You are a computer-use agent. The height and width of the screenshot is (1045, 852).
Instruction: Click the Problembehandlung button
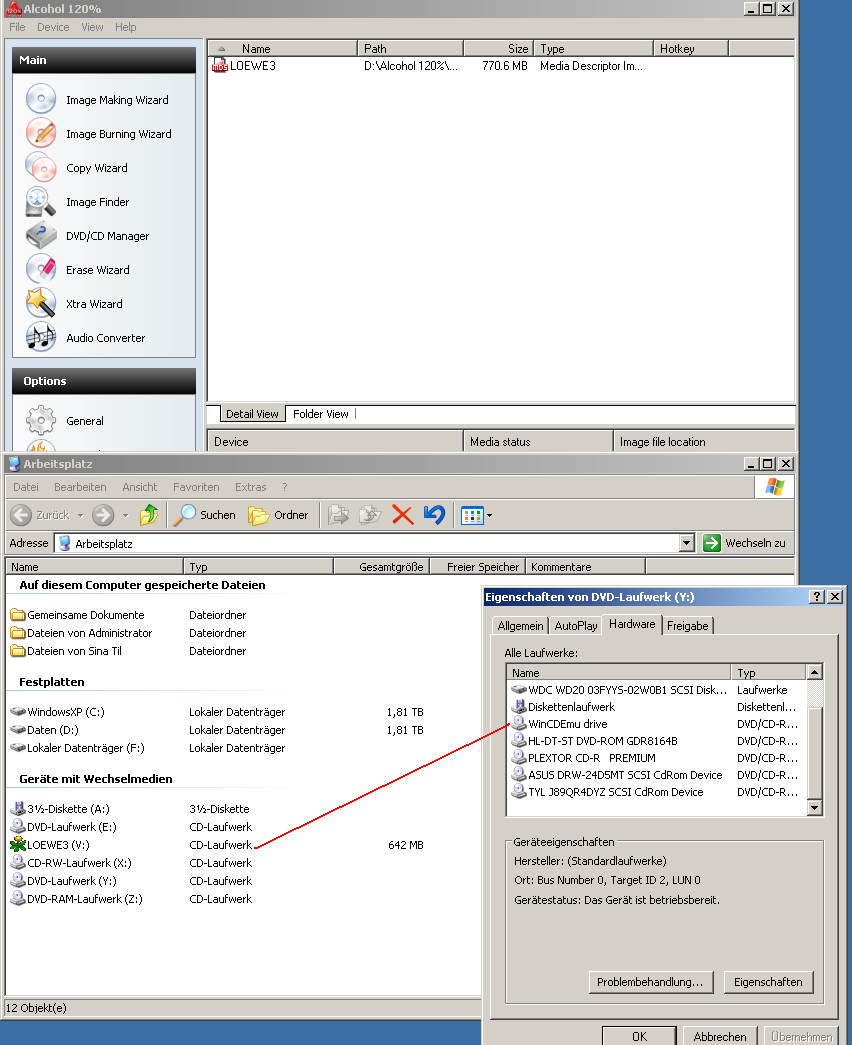(650, 982)
